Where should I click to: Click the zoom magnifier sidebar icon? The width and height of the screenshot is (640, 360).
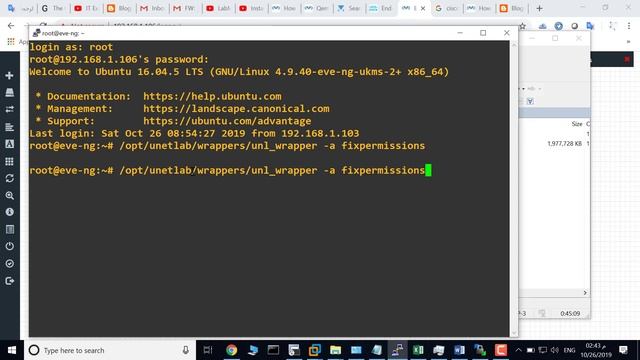point(9,196)
